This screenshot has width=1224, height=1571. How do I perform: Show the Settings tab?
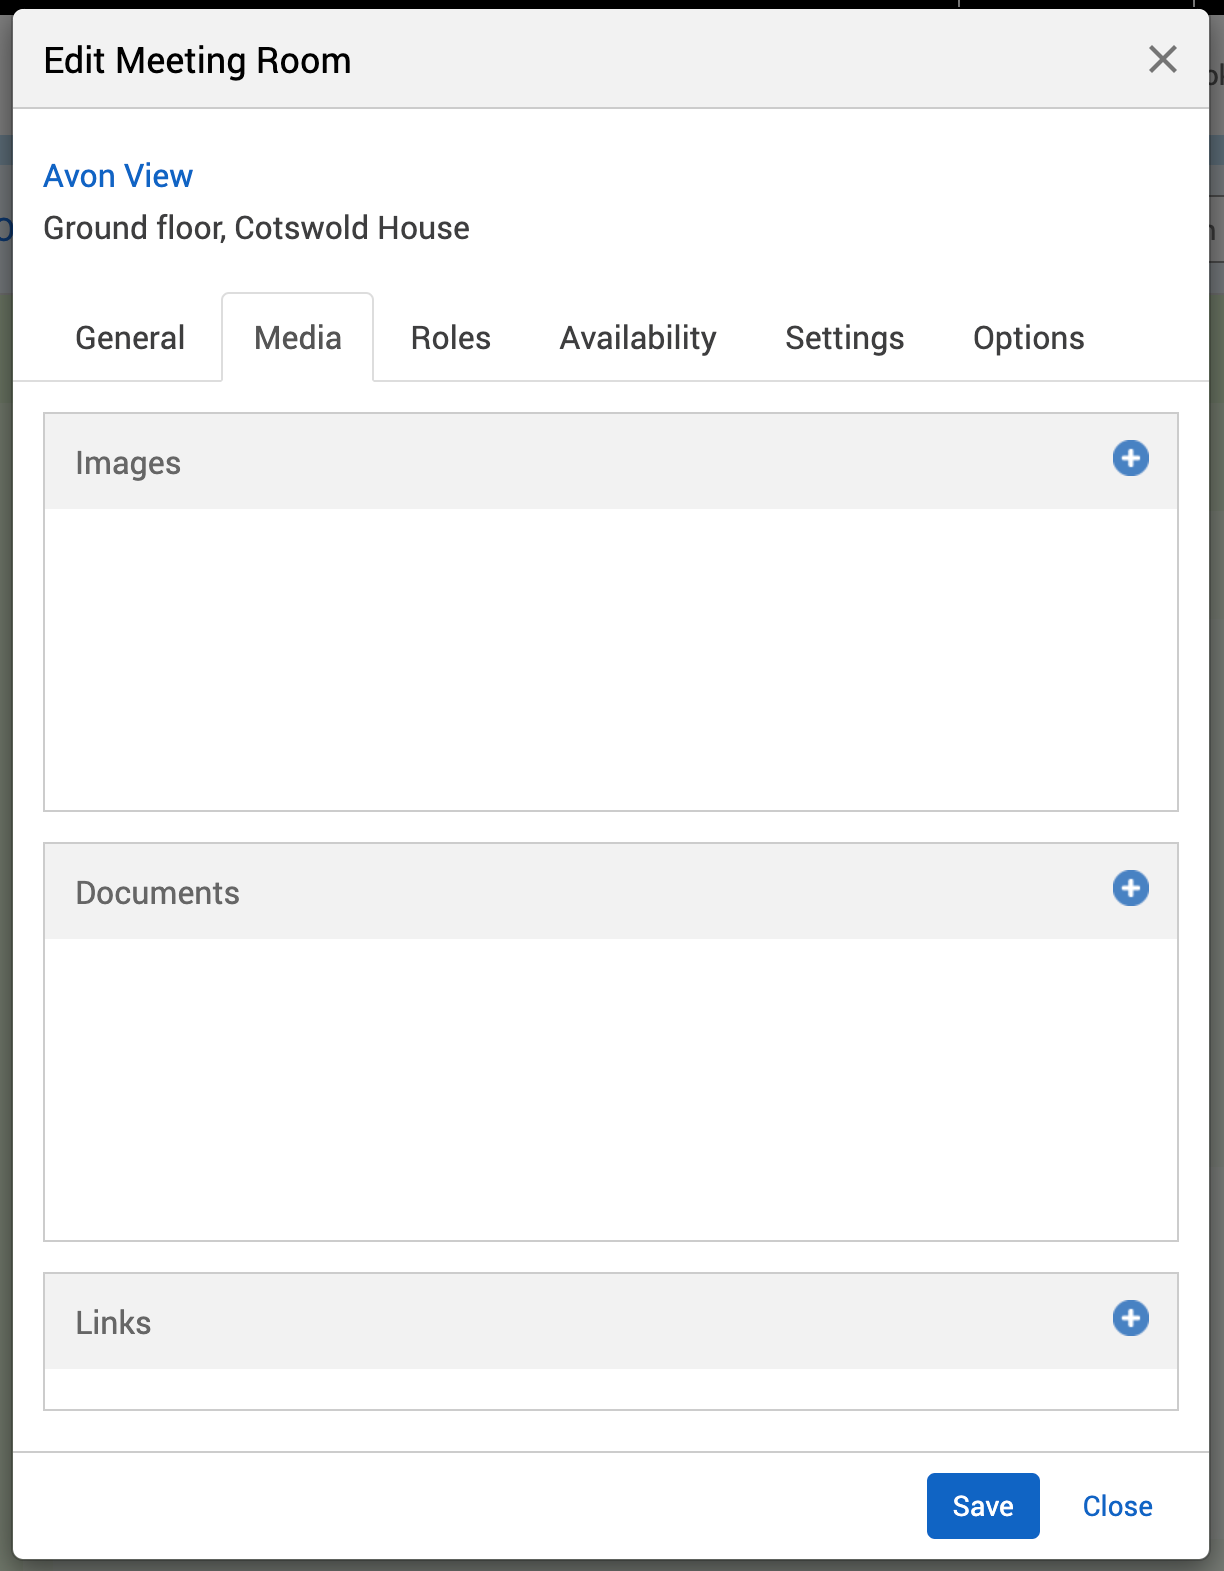coord(844,338)
